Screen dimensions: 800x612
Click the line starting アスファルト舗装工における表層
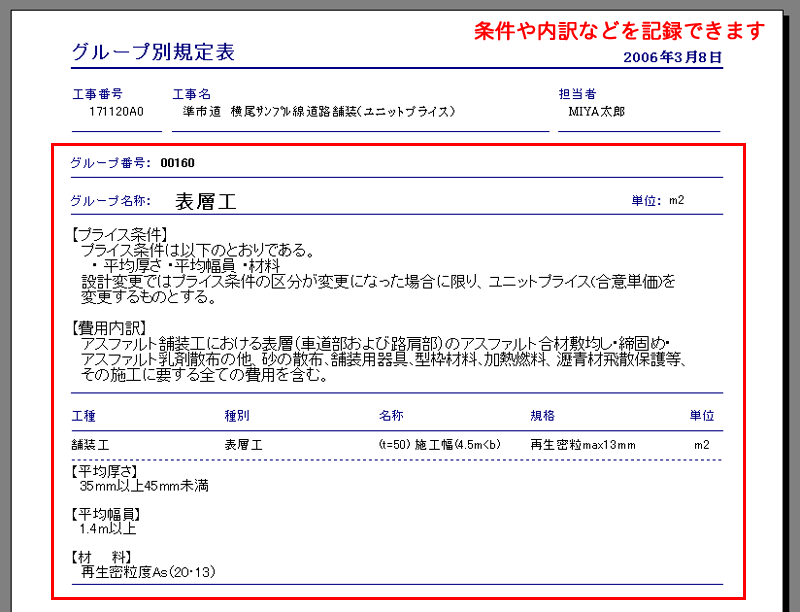coord(375,344)
